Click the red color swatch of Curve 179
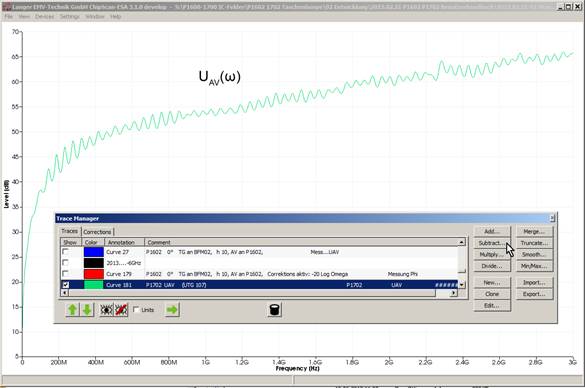 [94, 274]
